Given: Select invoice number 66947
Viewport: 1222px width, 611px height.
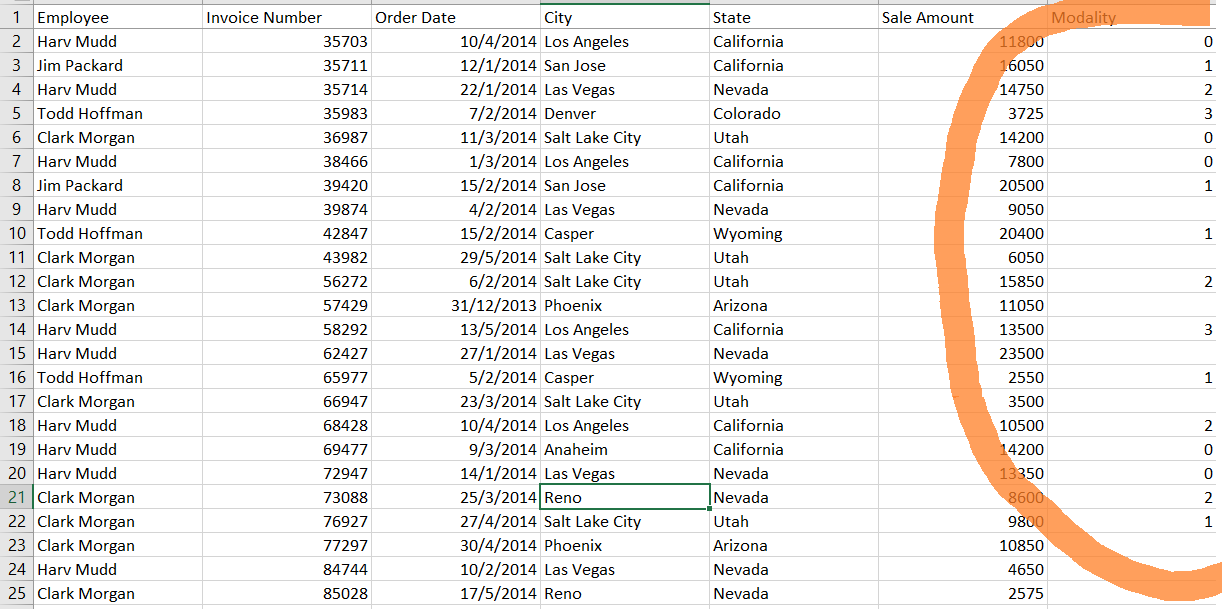Looking at the screenshot, I should pyautogui.click(x=287, y=401).
